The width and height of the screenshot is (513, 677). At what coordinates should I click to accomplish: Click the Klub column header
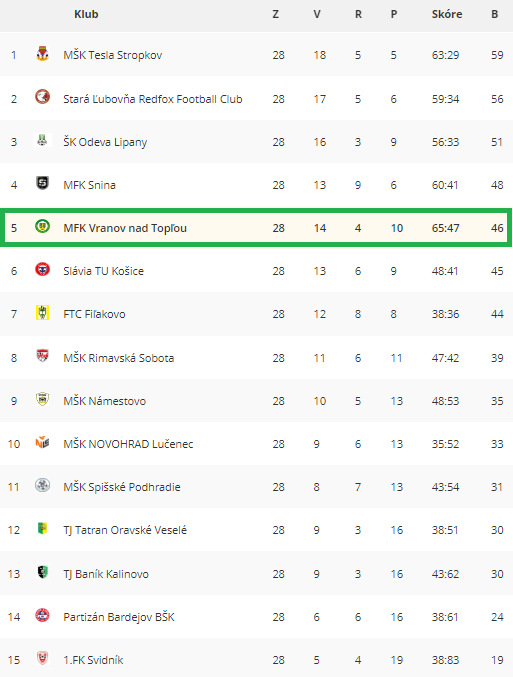86,14
